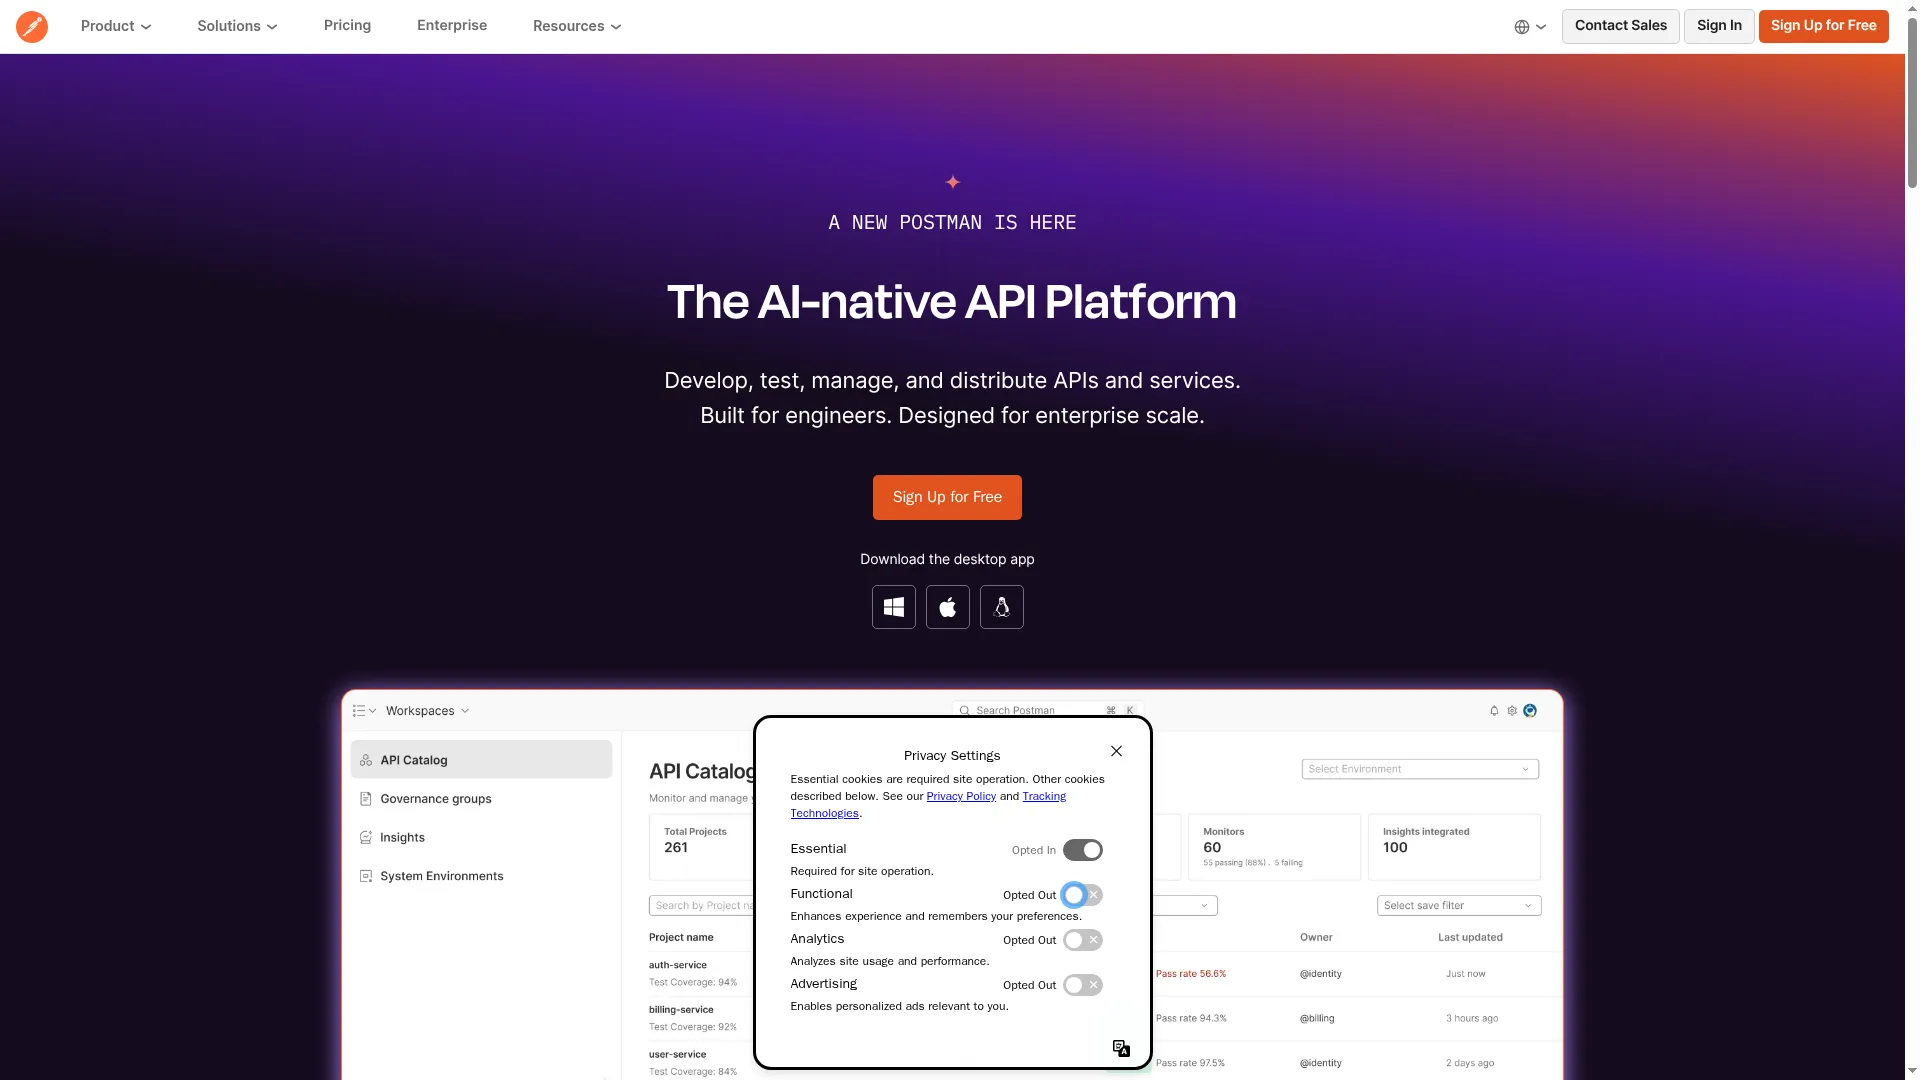
Task: Click the Contact Sales button
Action: pos(1620,26)
